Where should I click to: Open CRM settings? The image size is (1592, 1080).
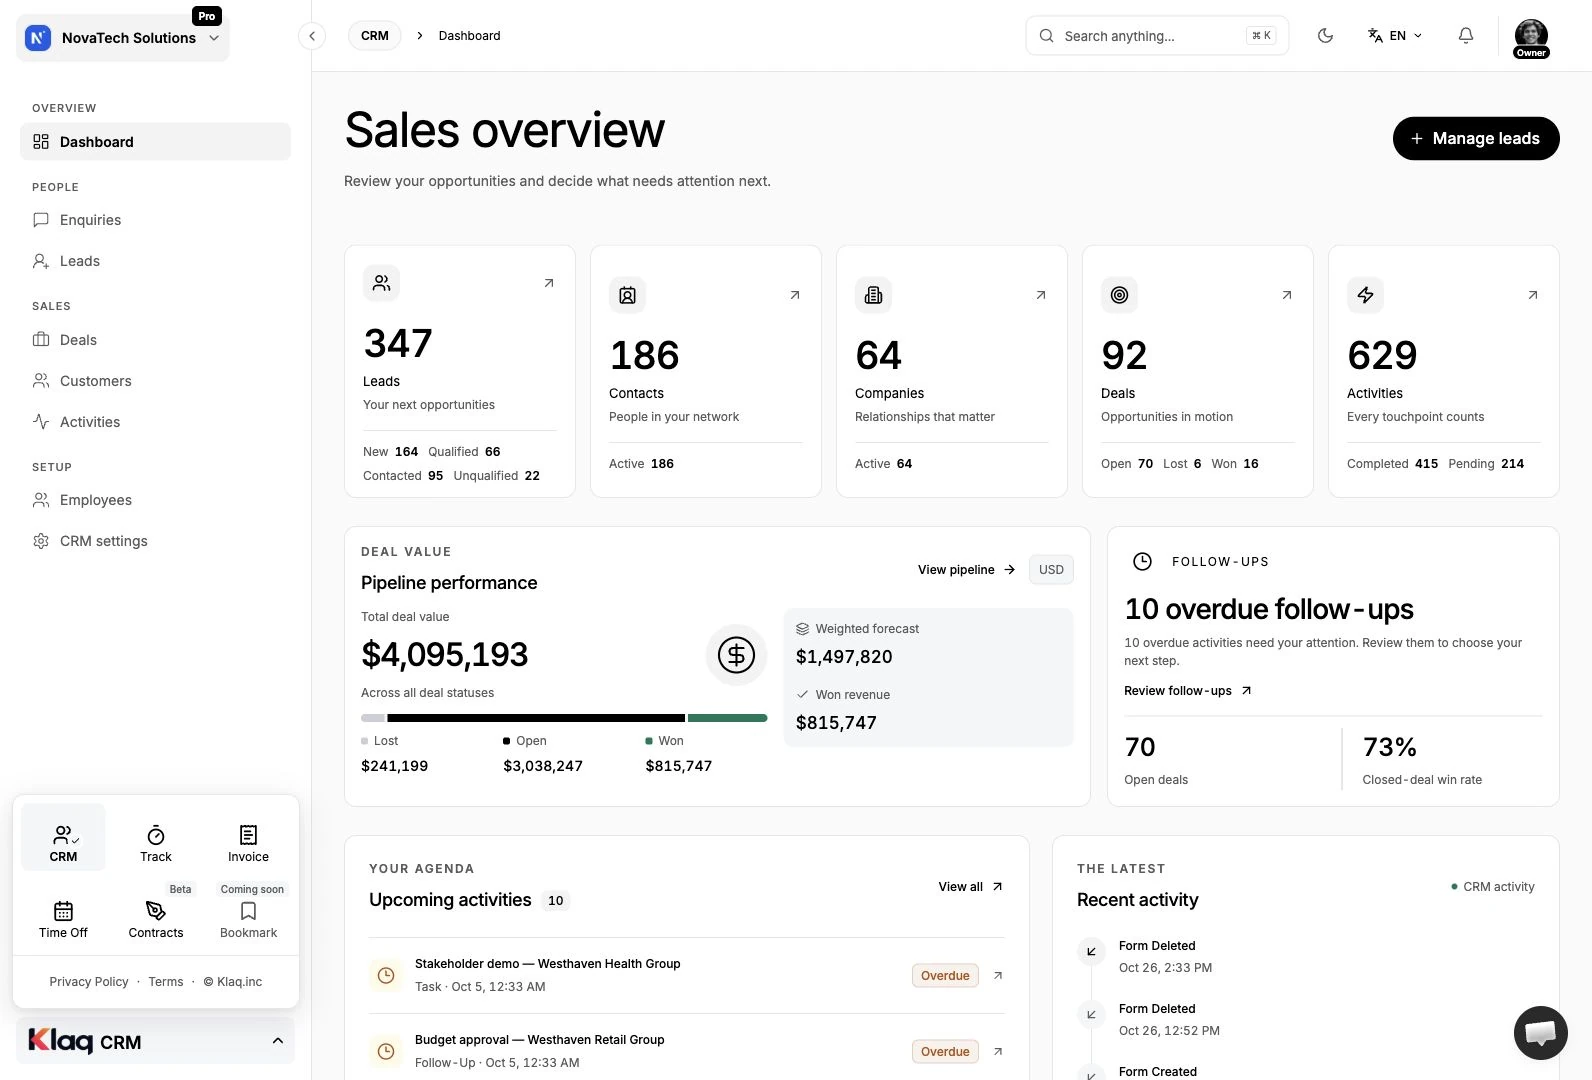(x=155, y=541)
